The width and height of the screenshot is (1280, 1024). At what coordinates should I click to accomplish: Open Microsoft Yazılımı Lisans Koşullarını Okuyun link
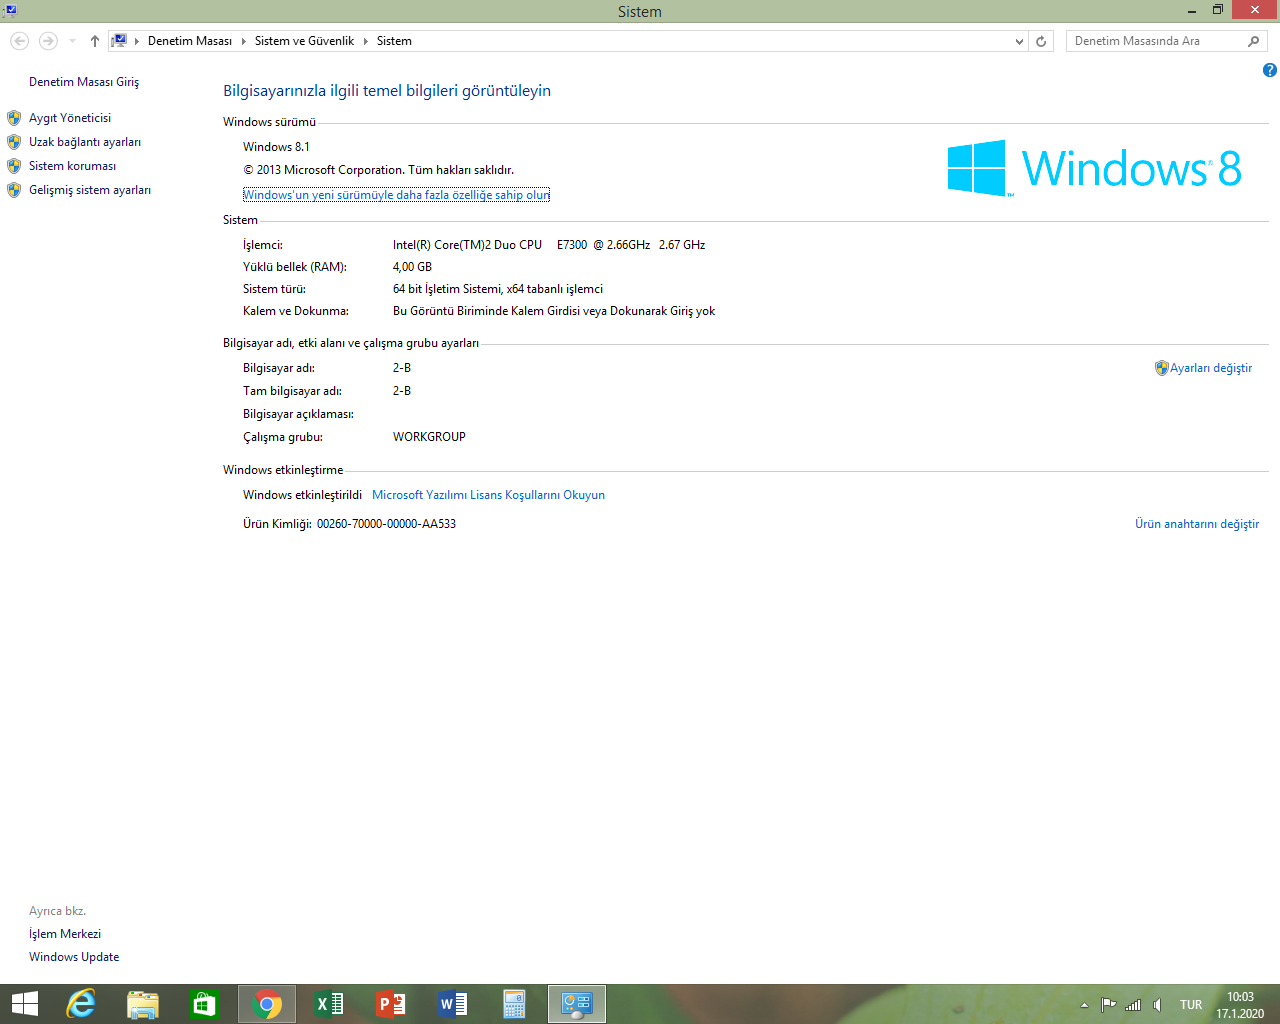point(488,495)
